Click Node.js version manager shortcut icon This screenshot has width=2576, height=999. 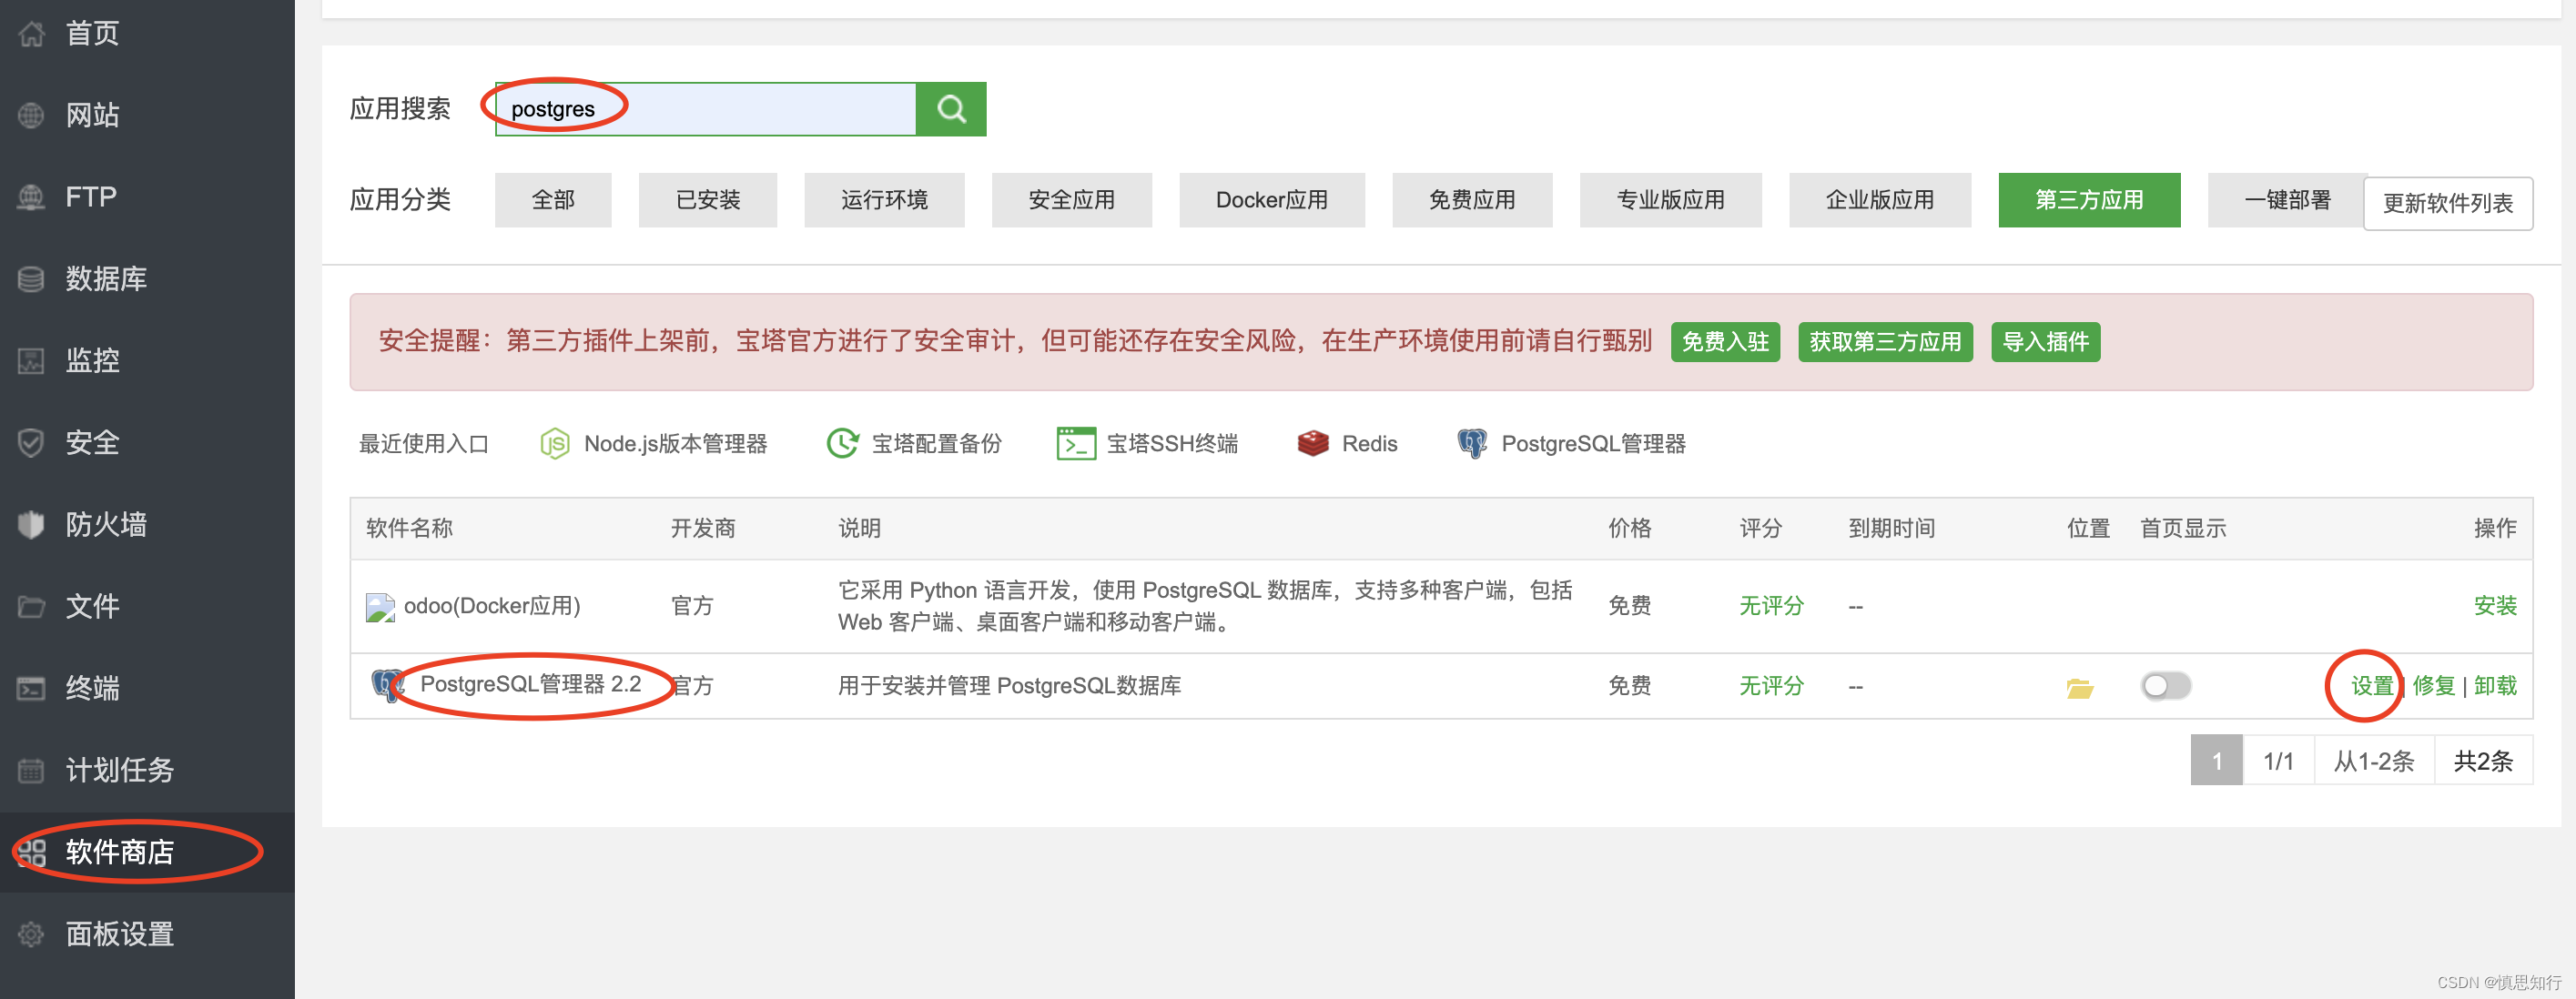[x=554, y=444]
